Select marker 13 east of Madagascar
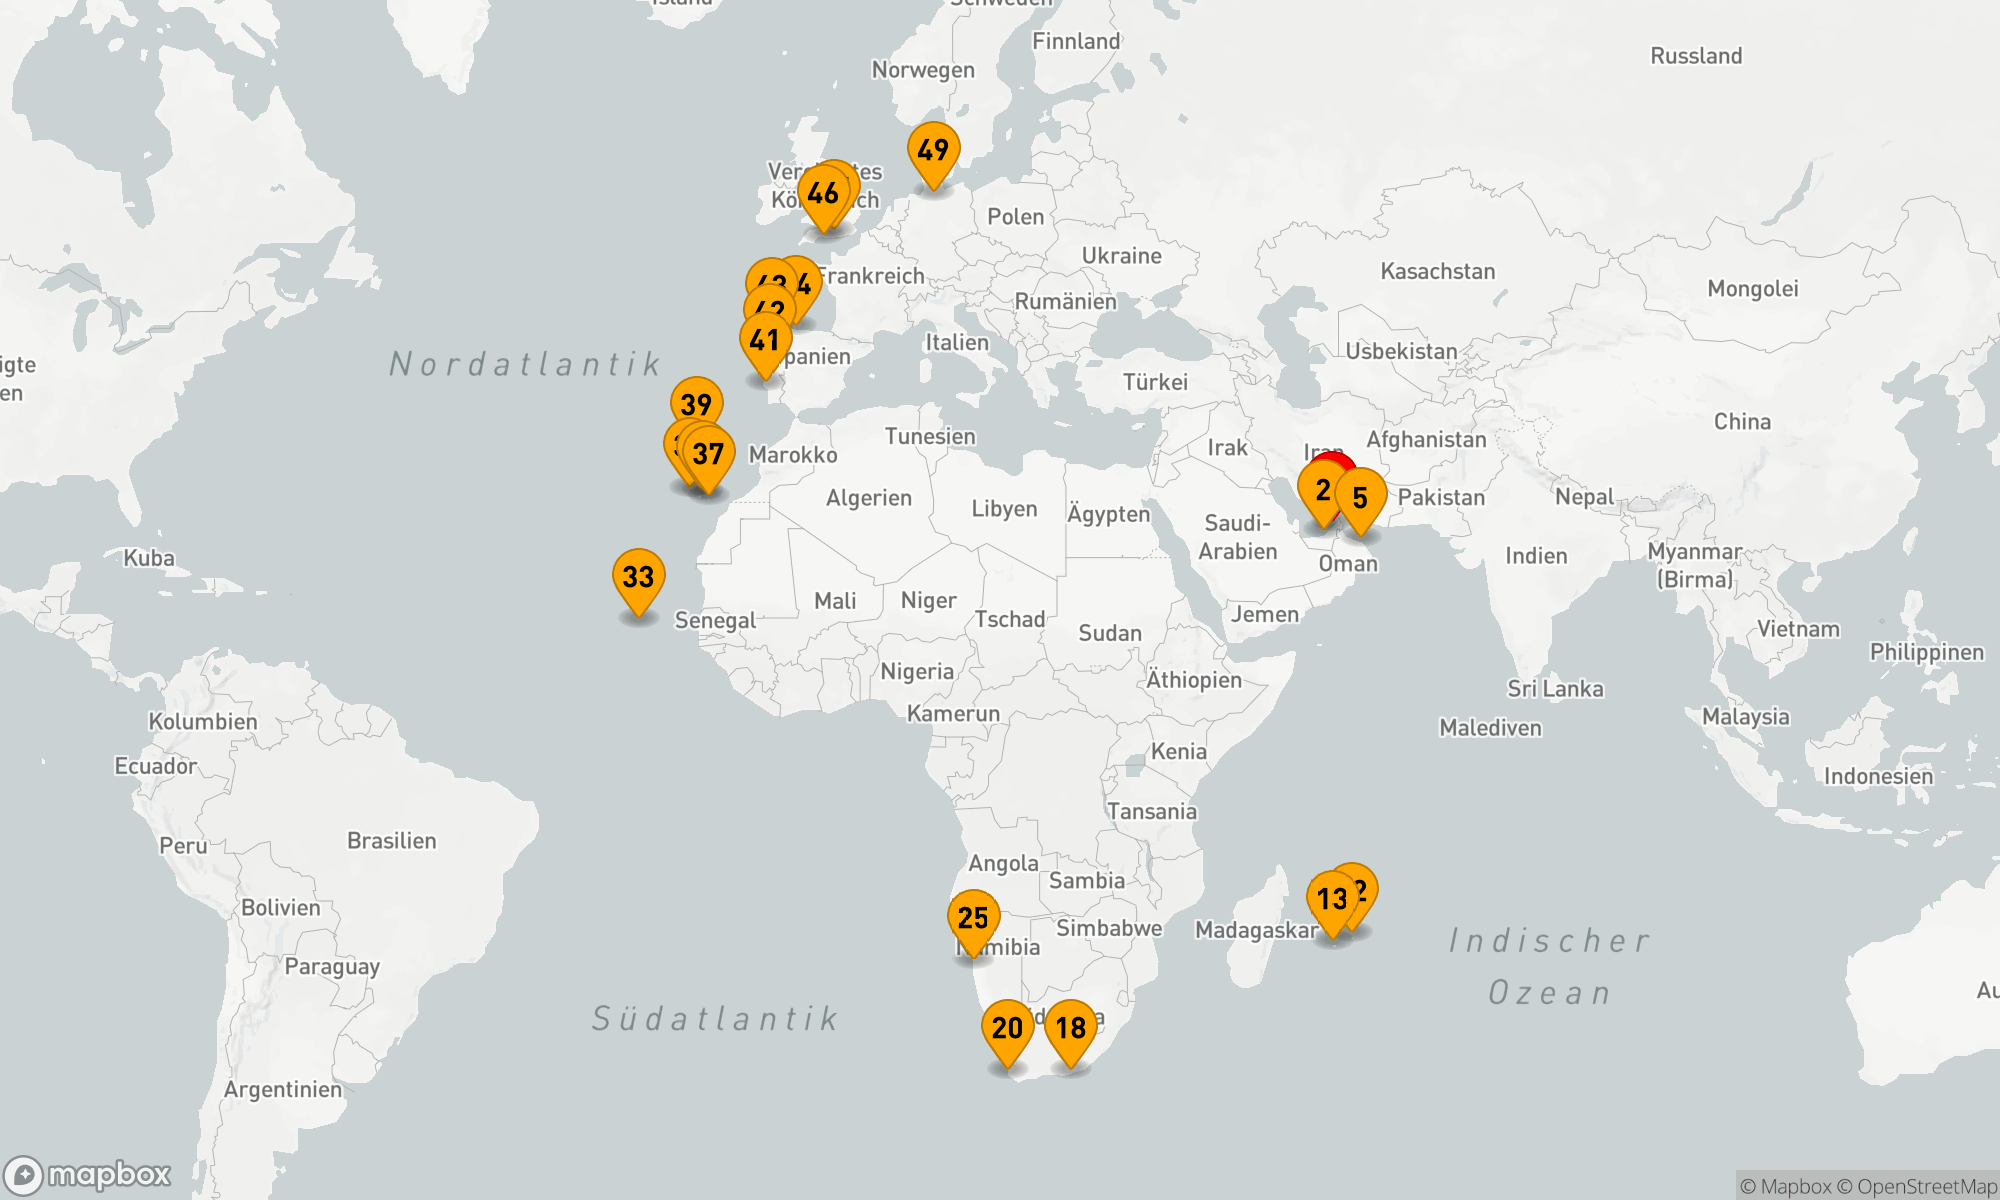Screen dimensions: 2000x1200 1331,898
